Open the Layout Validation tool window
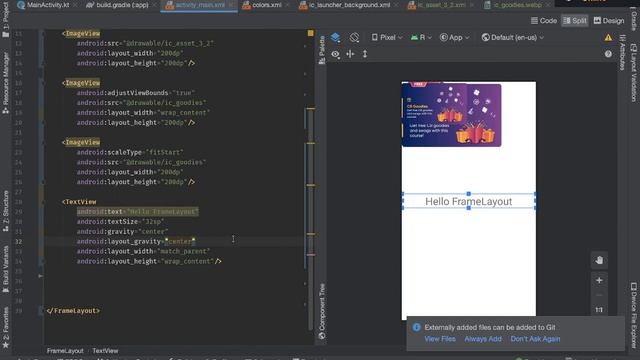Image resolution: width=640 pixels, height=360 pixels. point(633,72)
